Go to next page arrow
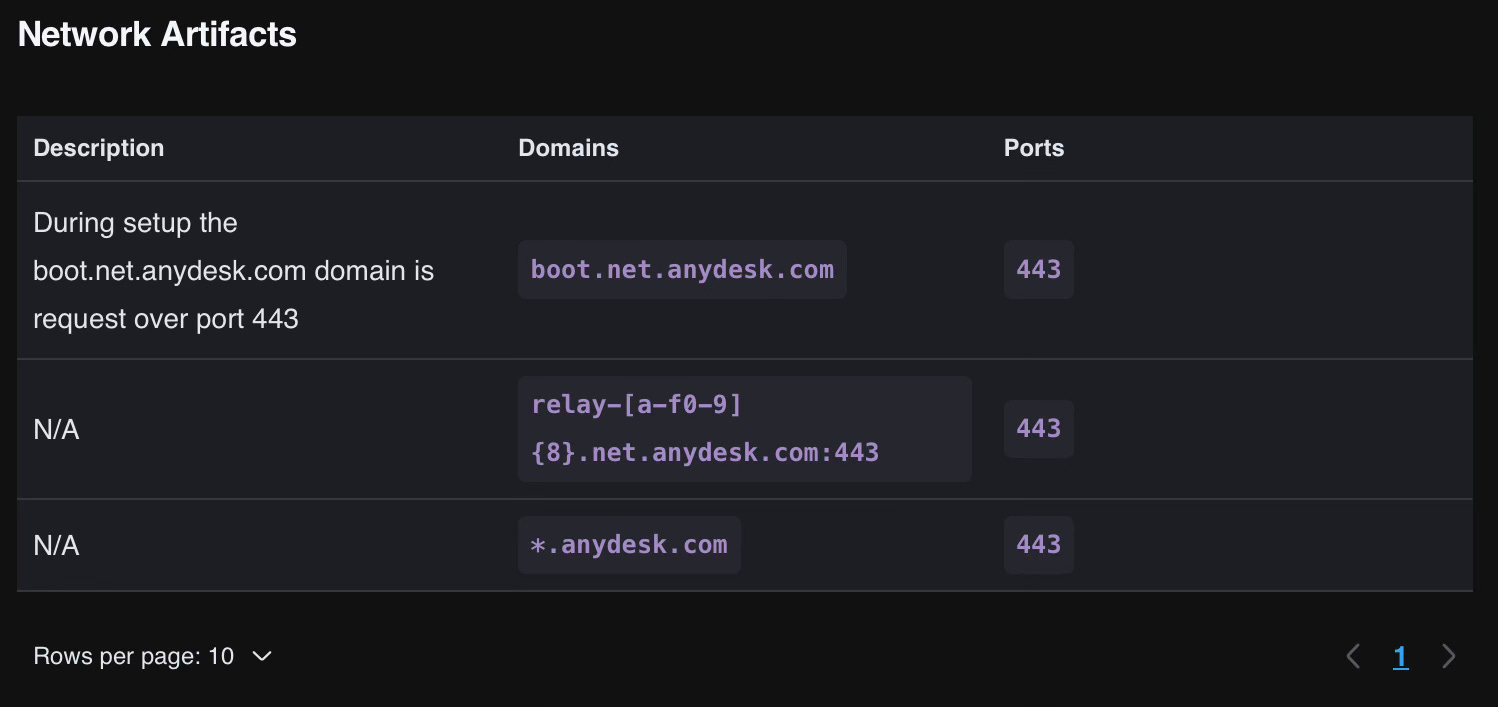Viewport: 1498px width, 707px height. [x=1448, y=656]
